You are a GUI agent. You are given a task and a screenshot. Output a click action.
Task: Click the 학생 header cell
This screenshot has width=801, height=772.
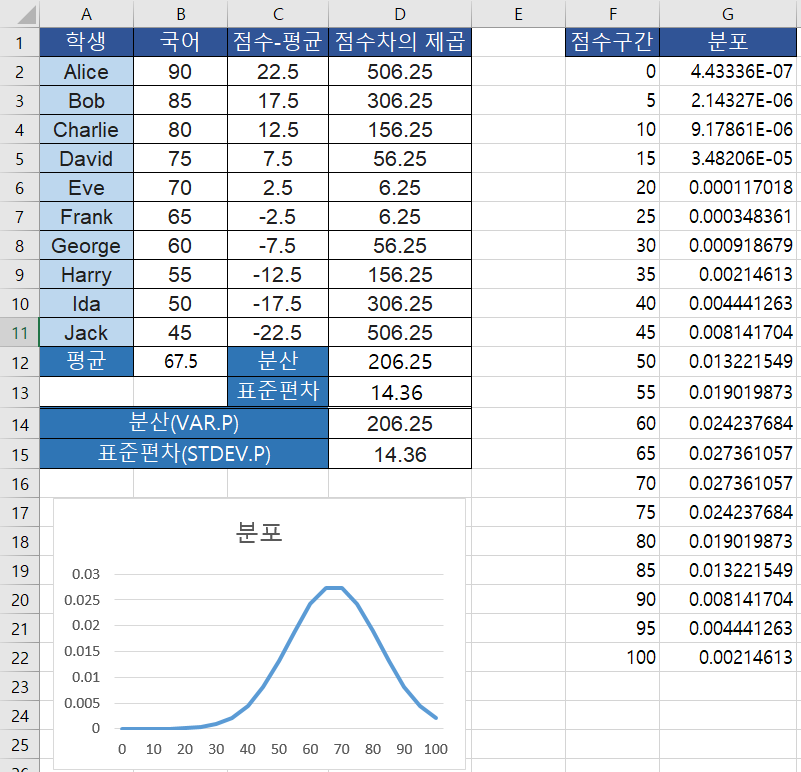tap(86, 42)
